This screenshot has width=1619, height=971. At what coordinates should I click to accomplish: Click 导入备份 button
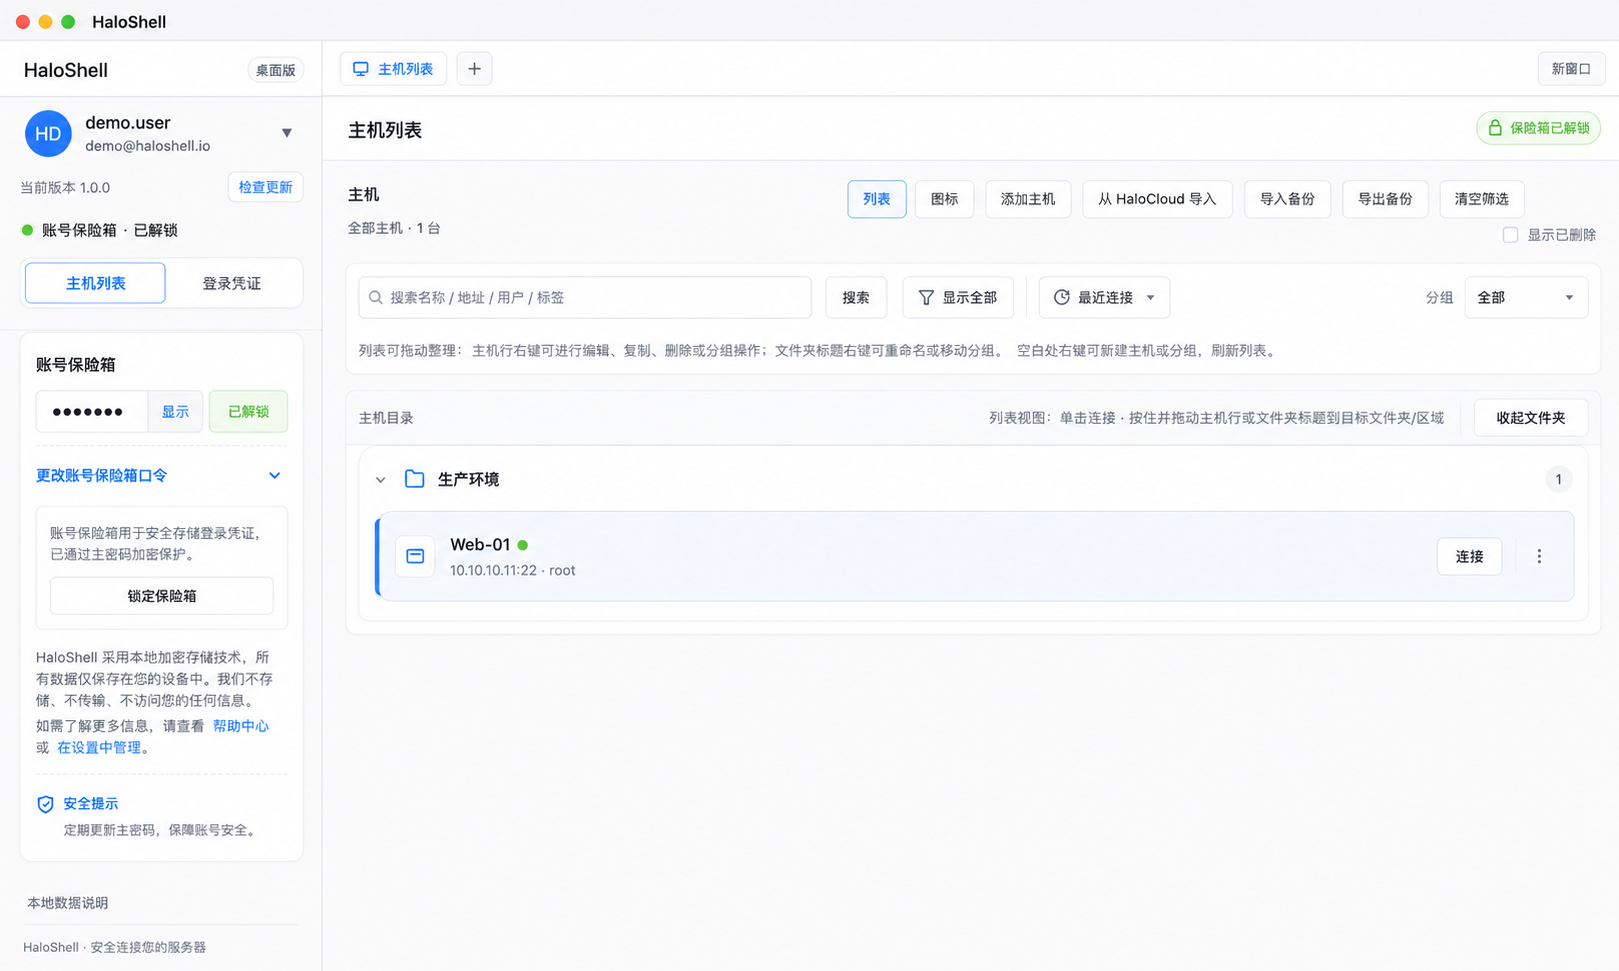point(1287,199)
